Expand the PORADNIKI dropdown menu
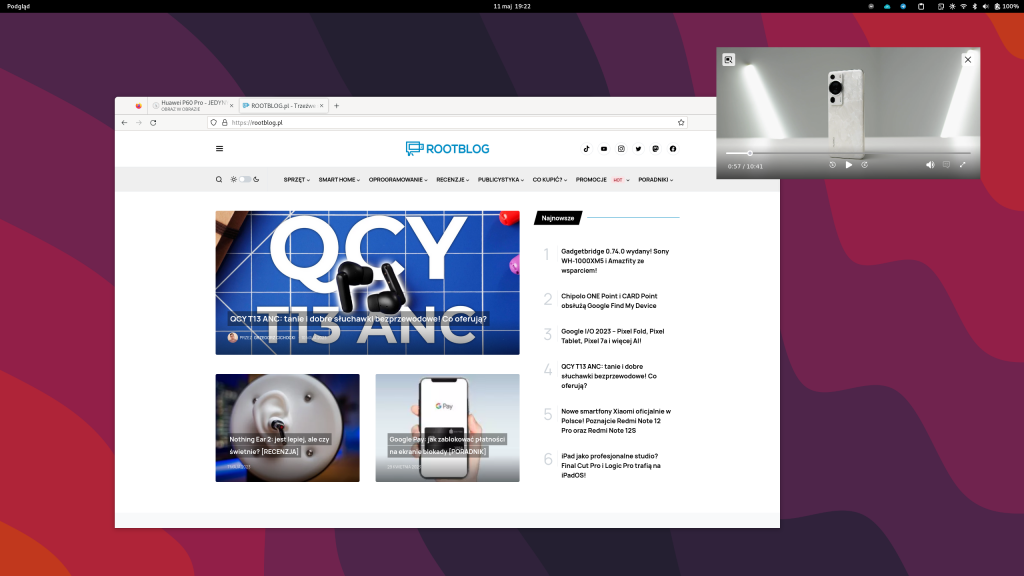 click(x=655, y=180)
